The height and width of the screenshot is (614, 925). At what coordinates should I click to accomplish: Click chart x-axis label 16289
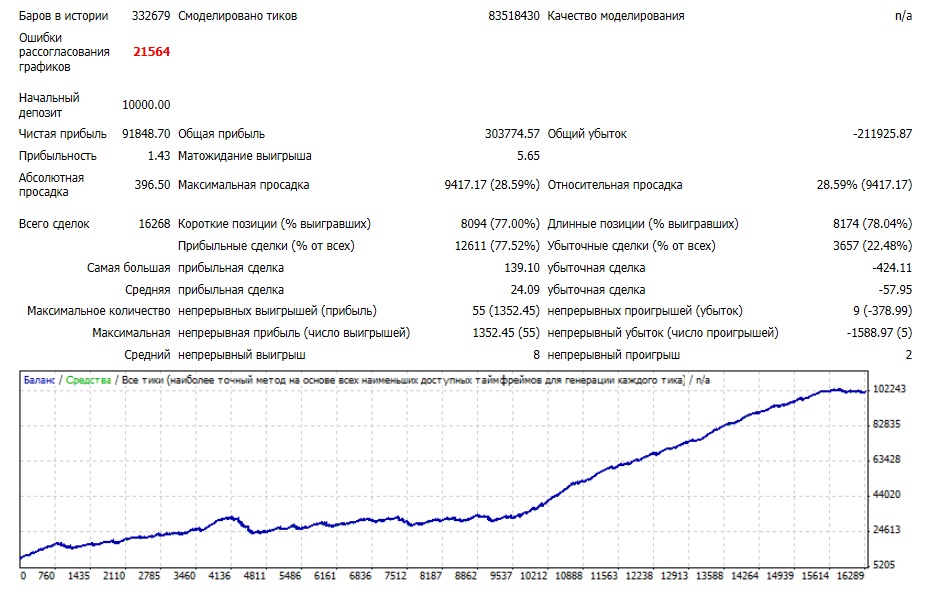click(x=850, y=576)
